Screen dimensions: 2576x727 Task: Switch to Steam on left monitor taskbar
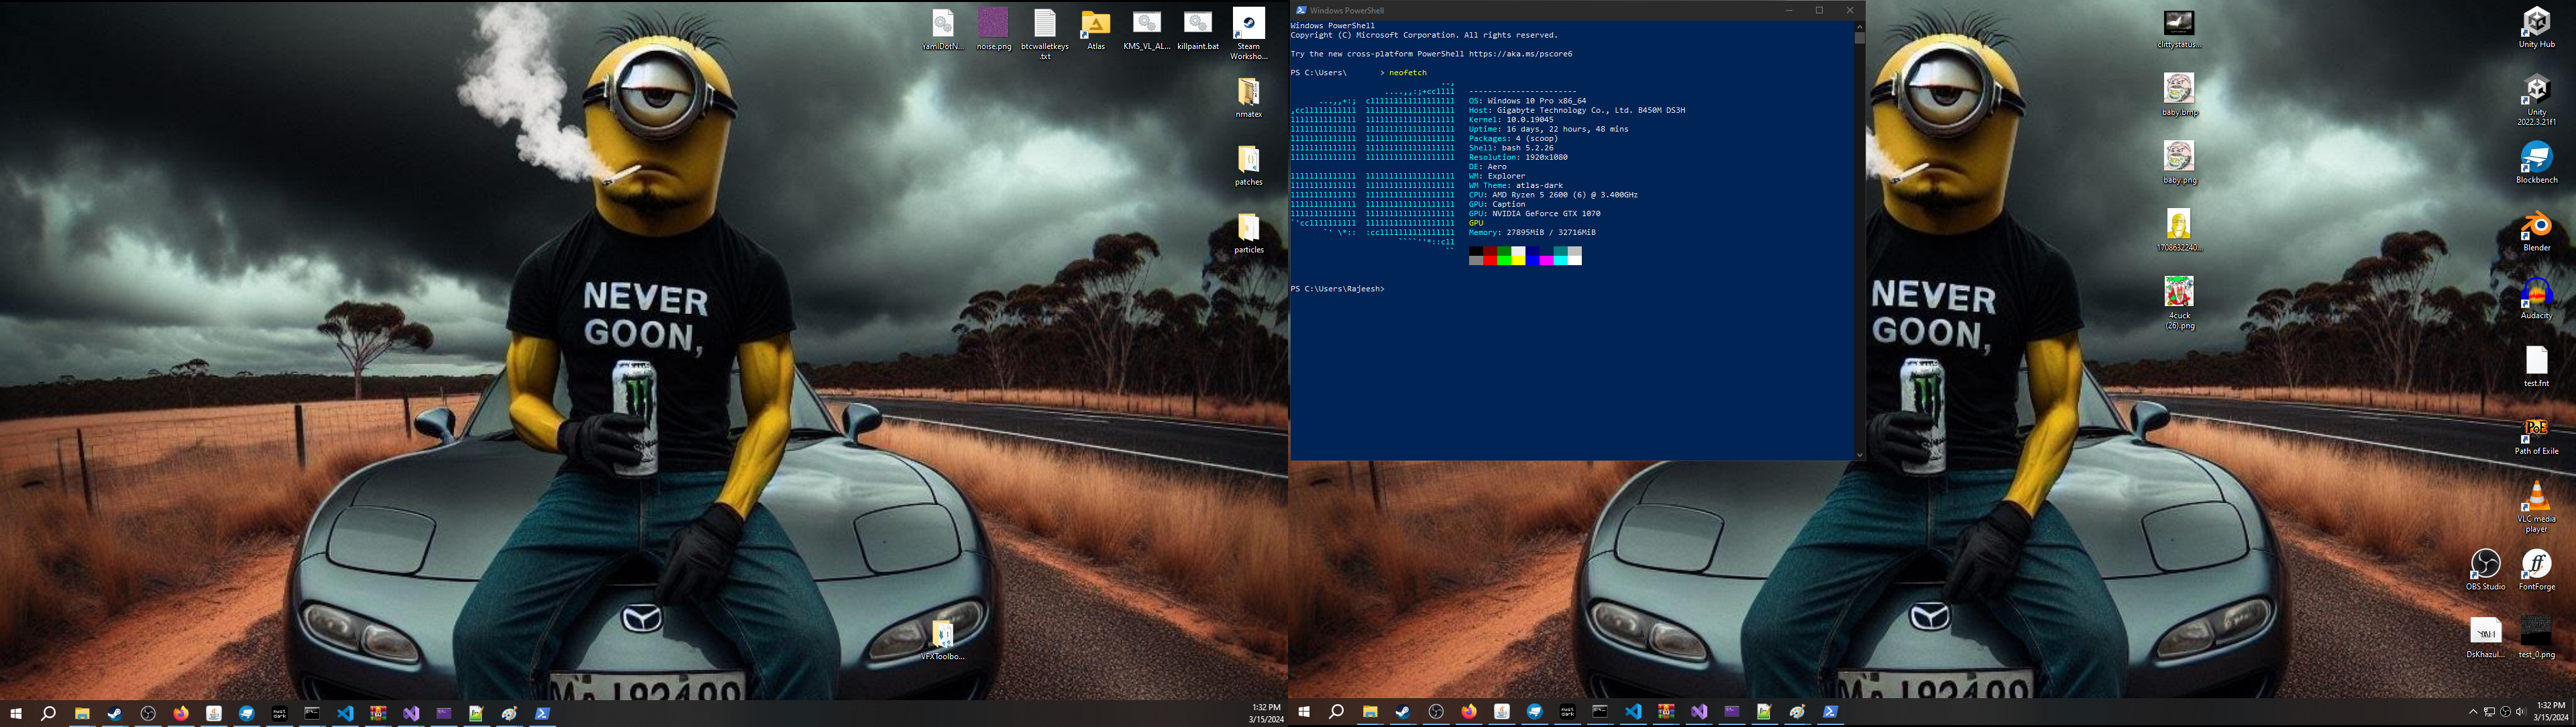(x=115, y=713)
